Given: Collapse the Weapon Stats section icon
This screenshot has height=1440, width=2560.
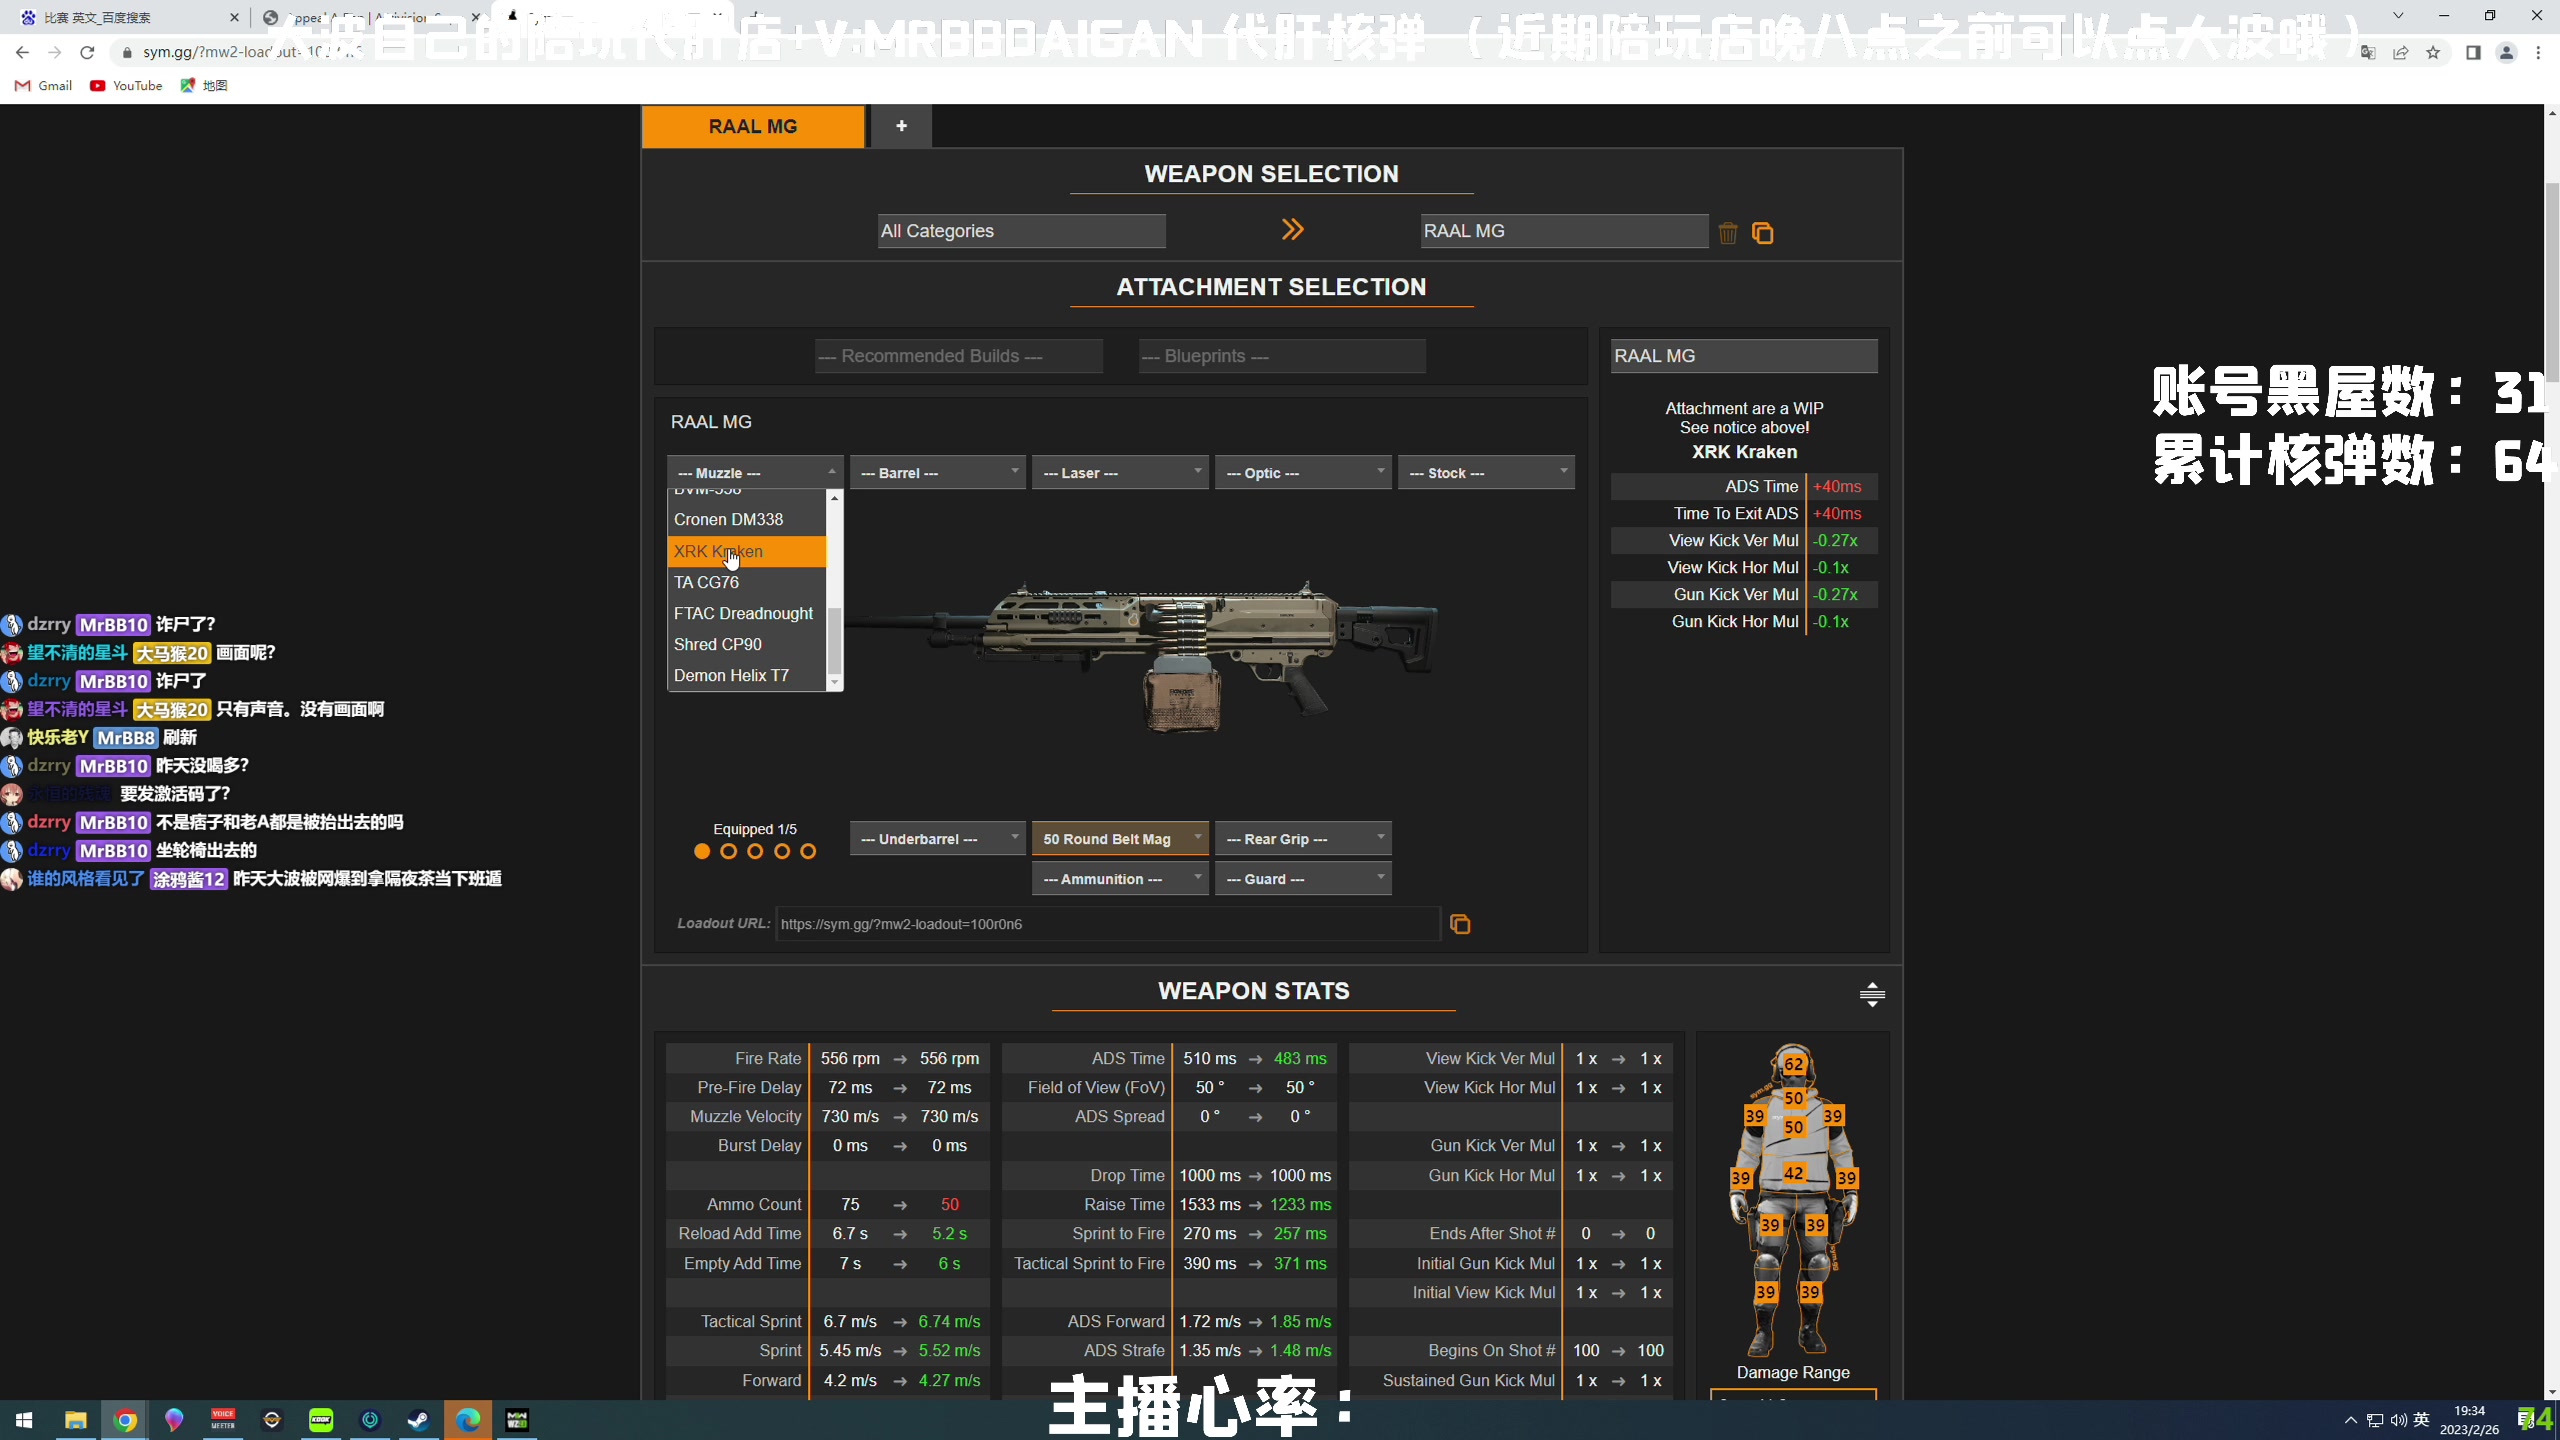Looking at the screenshot, I should [x=1872, y=994].
